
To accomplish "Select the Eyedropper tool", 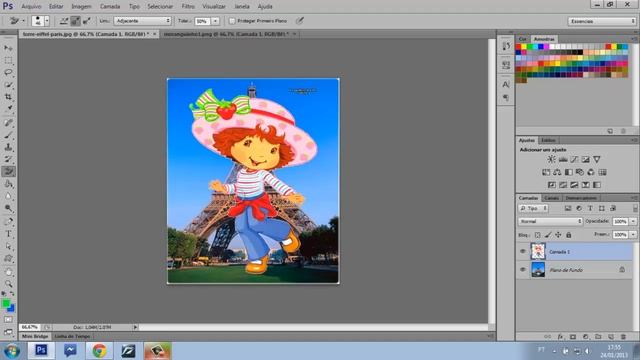I will (8, 109).
